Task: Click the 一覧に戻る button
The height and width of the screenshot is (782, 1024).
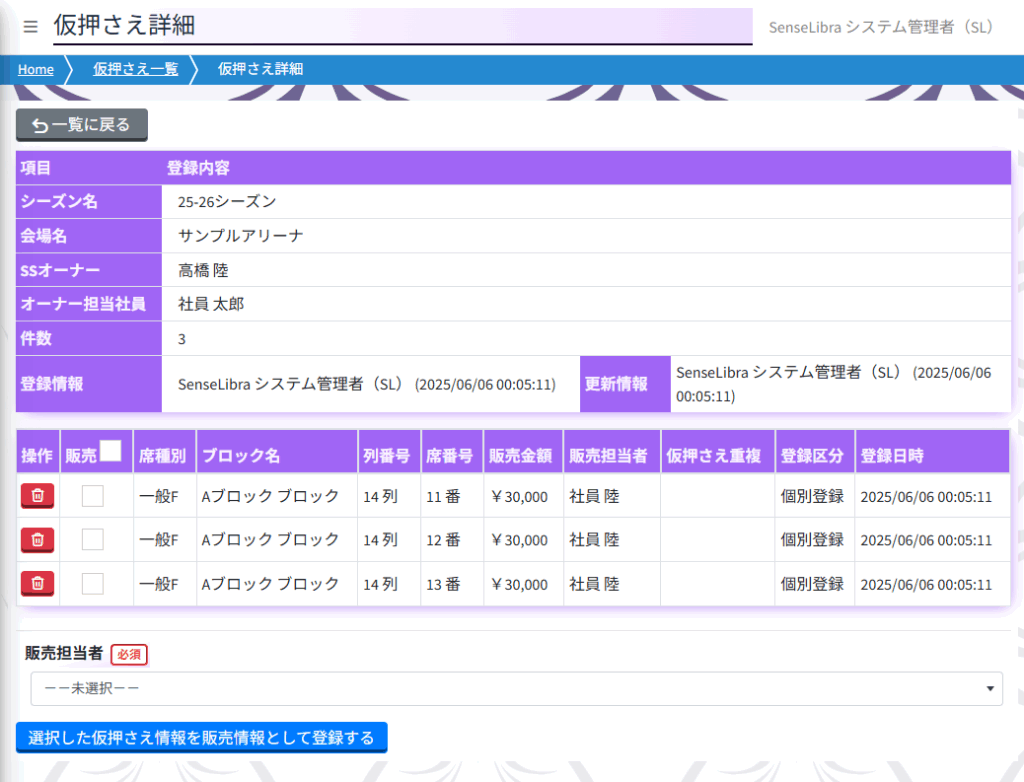Action: click(x=82, y=125)
